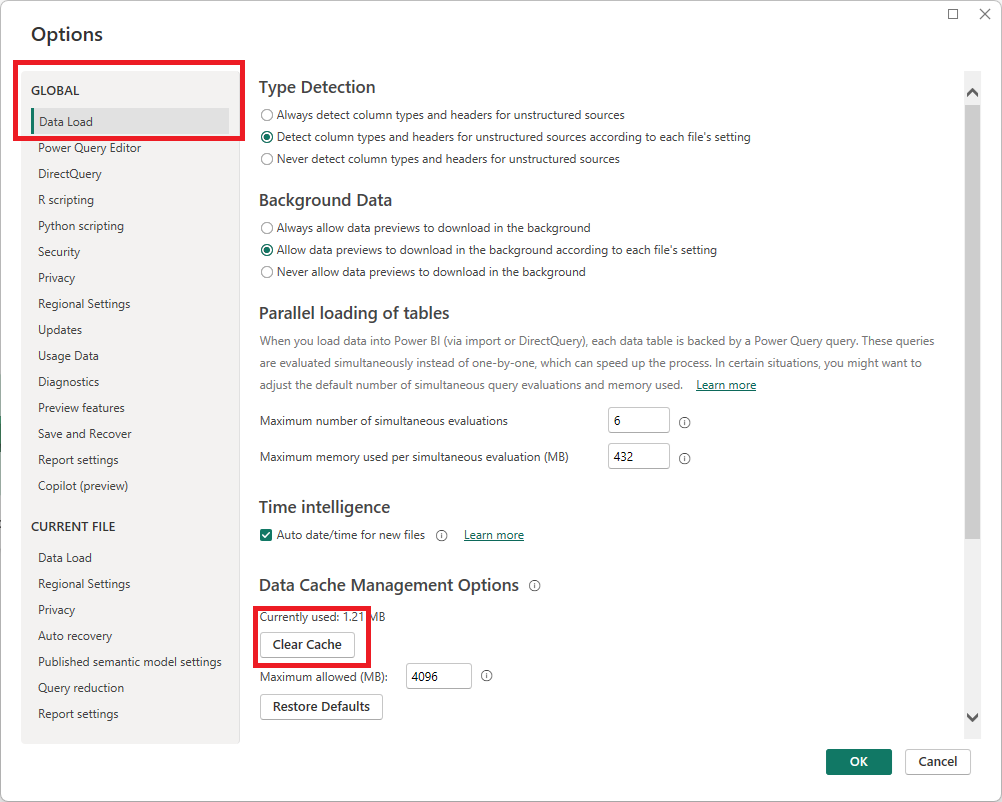1002x802 pixels.
Task: Open Global Regional Settings
Action: (84, 304)
